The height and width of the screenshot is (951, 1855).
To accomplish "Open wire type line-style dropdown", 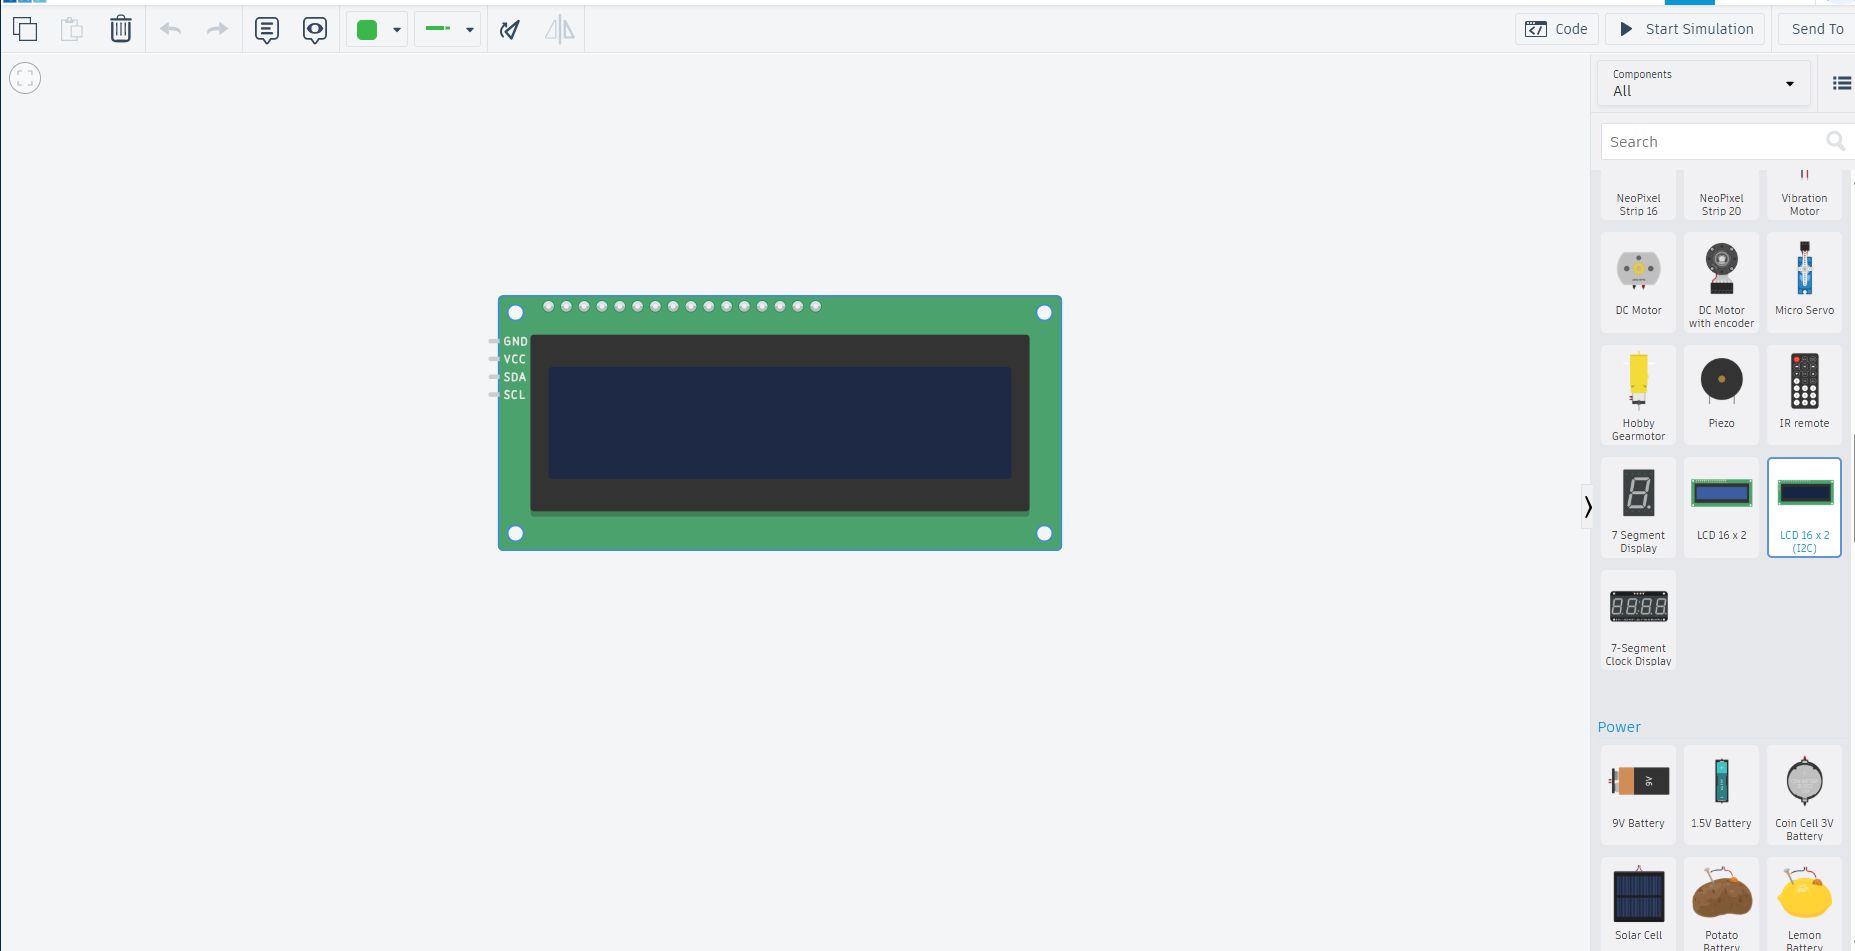I will click(x=448, y=30).
